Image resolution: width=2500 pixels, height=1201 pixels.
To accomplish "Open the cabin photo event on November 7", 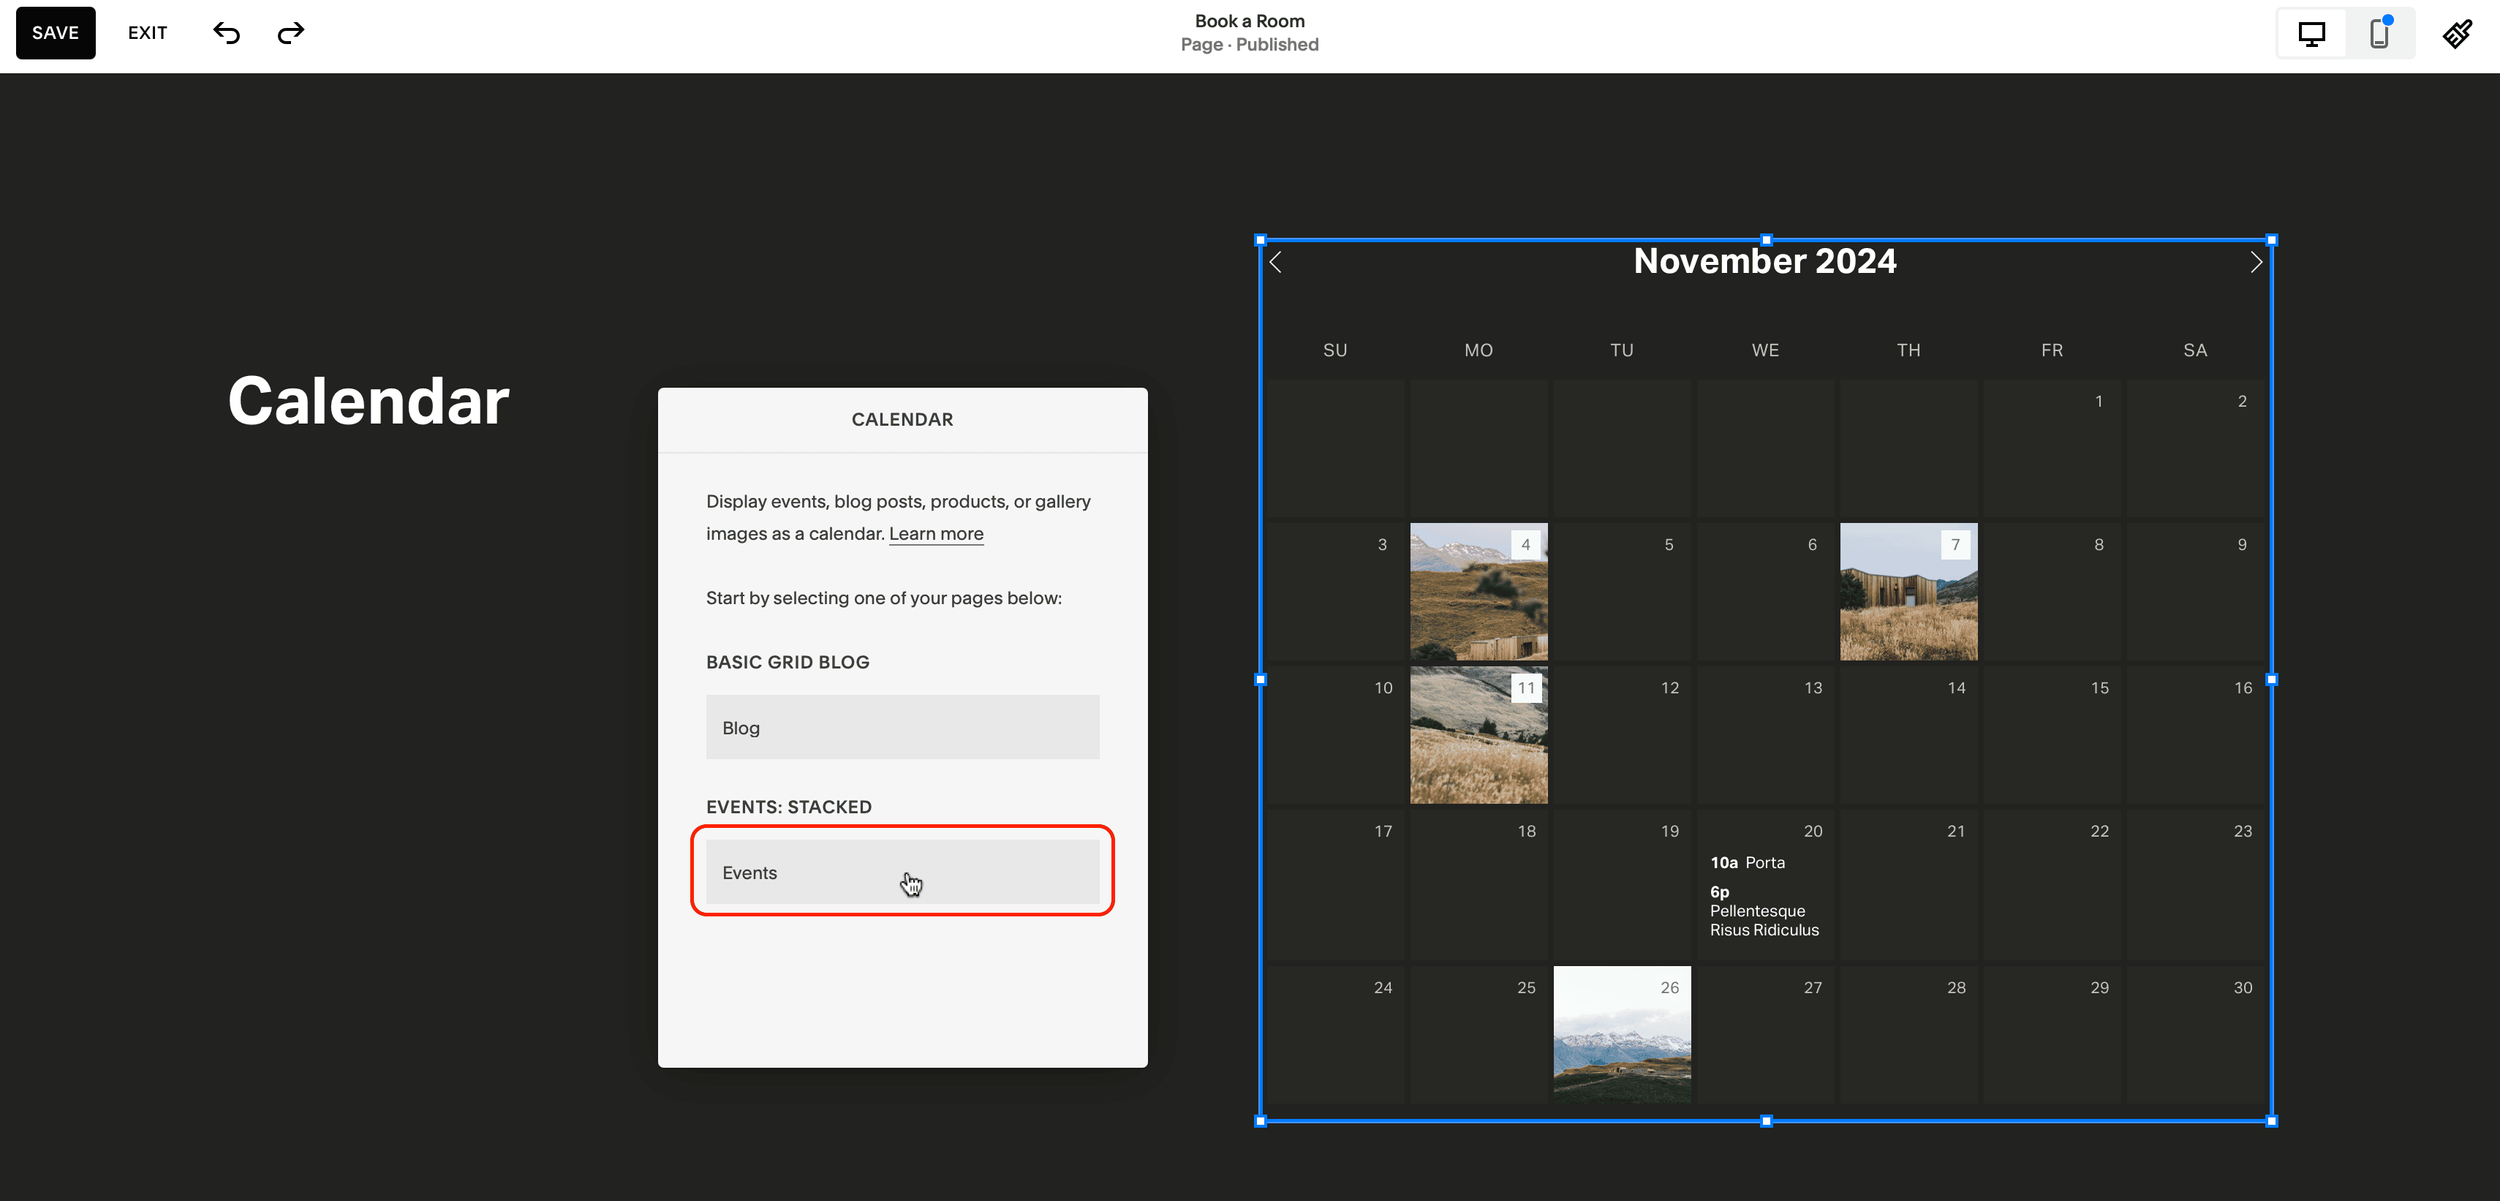I will click(x=1908, y=592).
